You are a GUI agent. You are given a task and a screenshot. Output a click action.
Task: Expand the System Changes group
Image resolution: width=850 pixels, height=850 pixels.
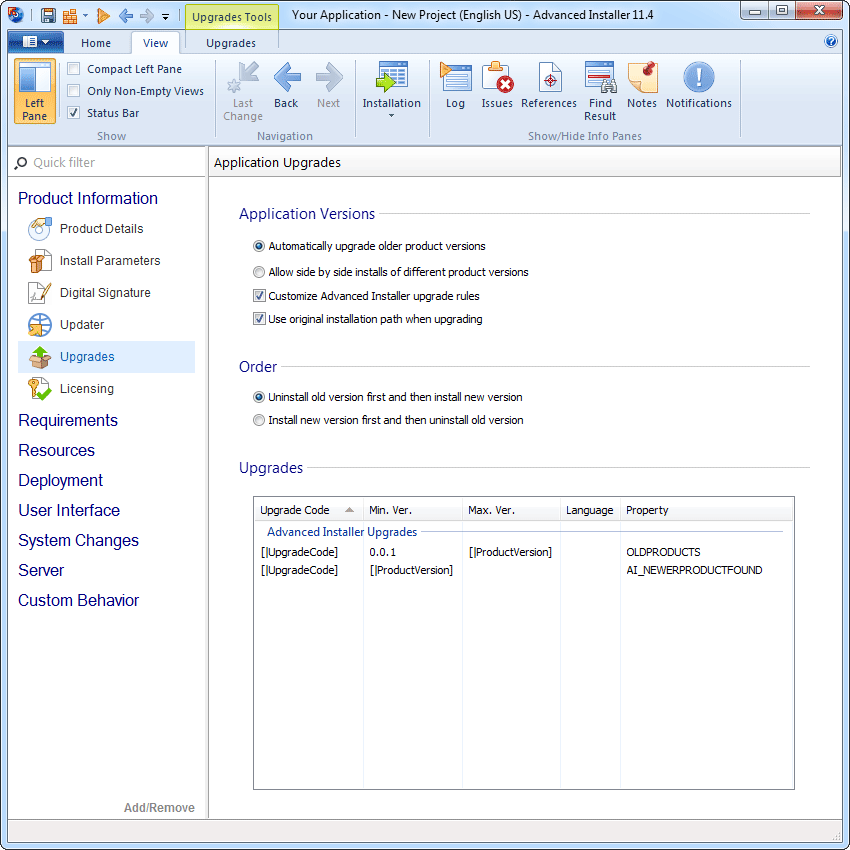[x=79, y=540]
